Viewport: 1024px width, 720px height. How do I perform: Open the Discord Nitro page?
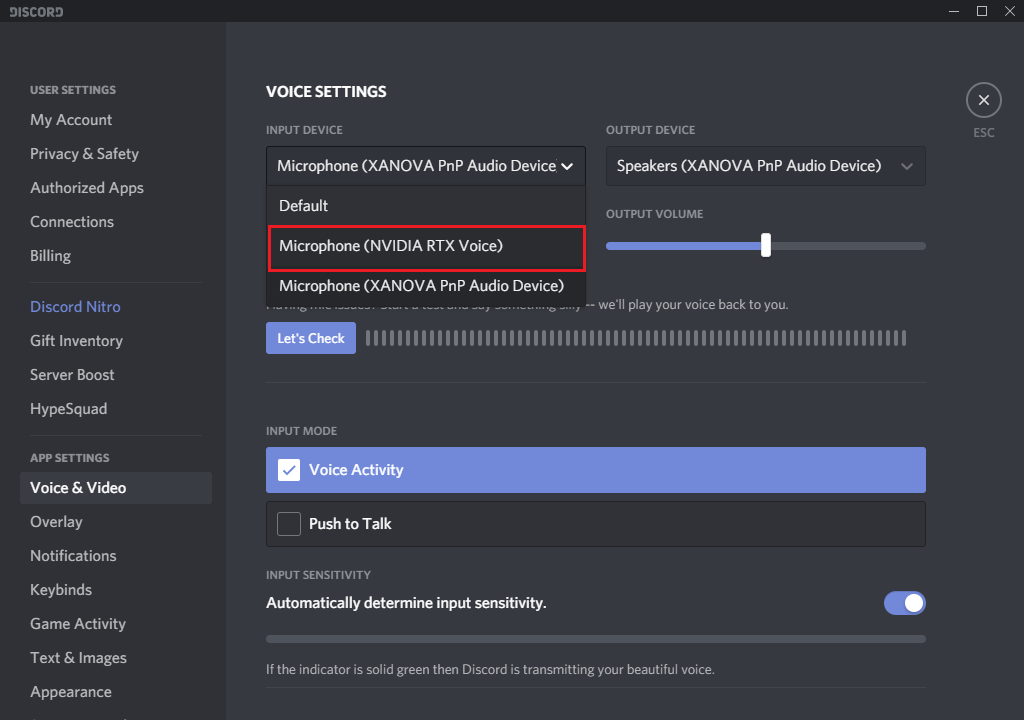pos(75,306)
